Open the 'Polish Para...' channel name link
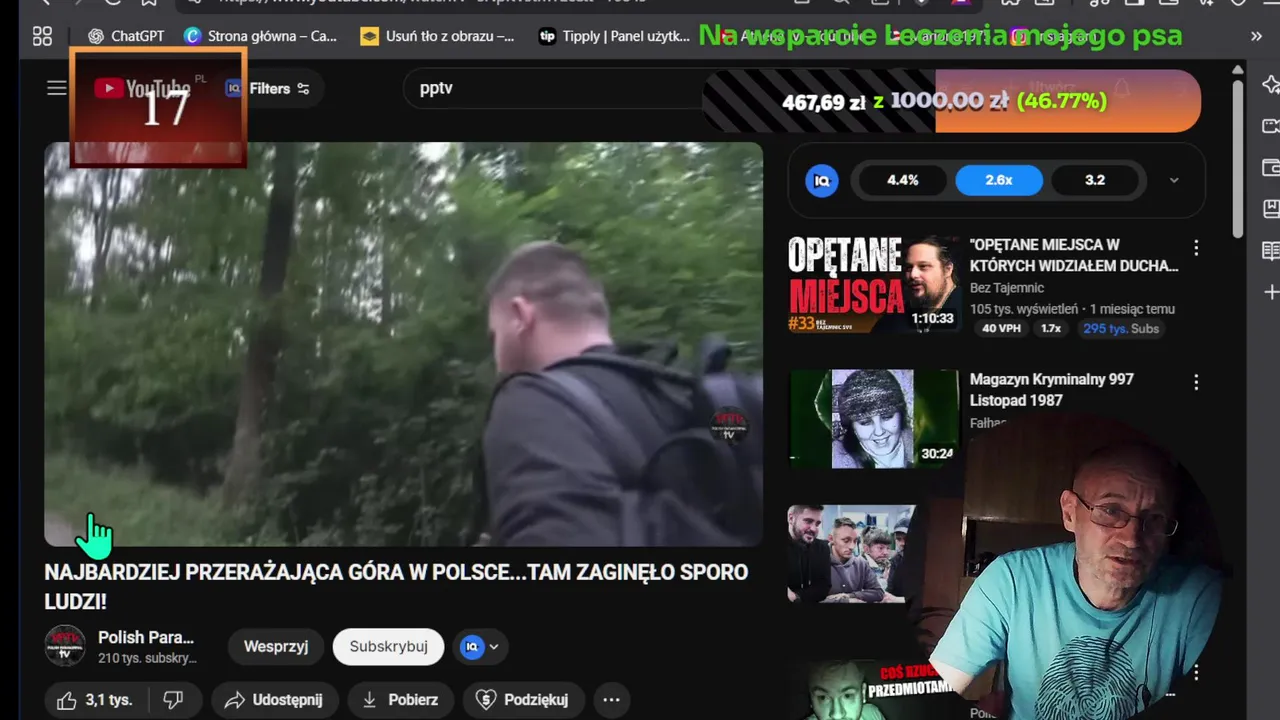This screenshot has width=1280, height=720. coord(146,637)
